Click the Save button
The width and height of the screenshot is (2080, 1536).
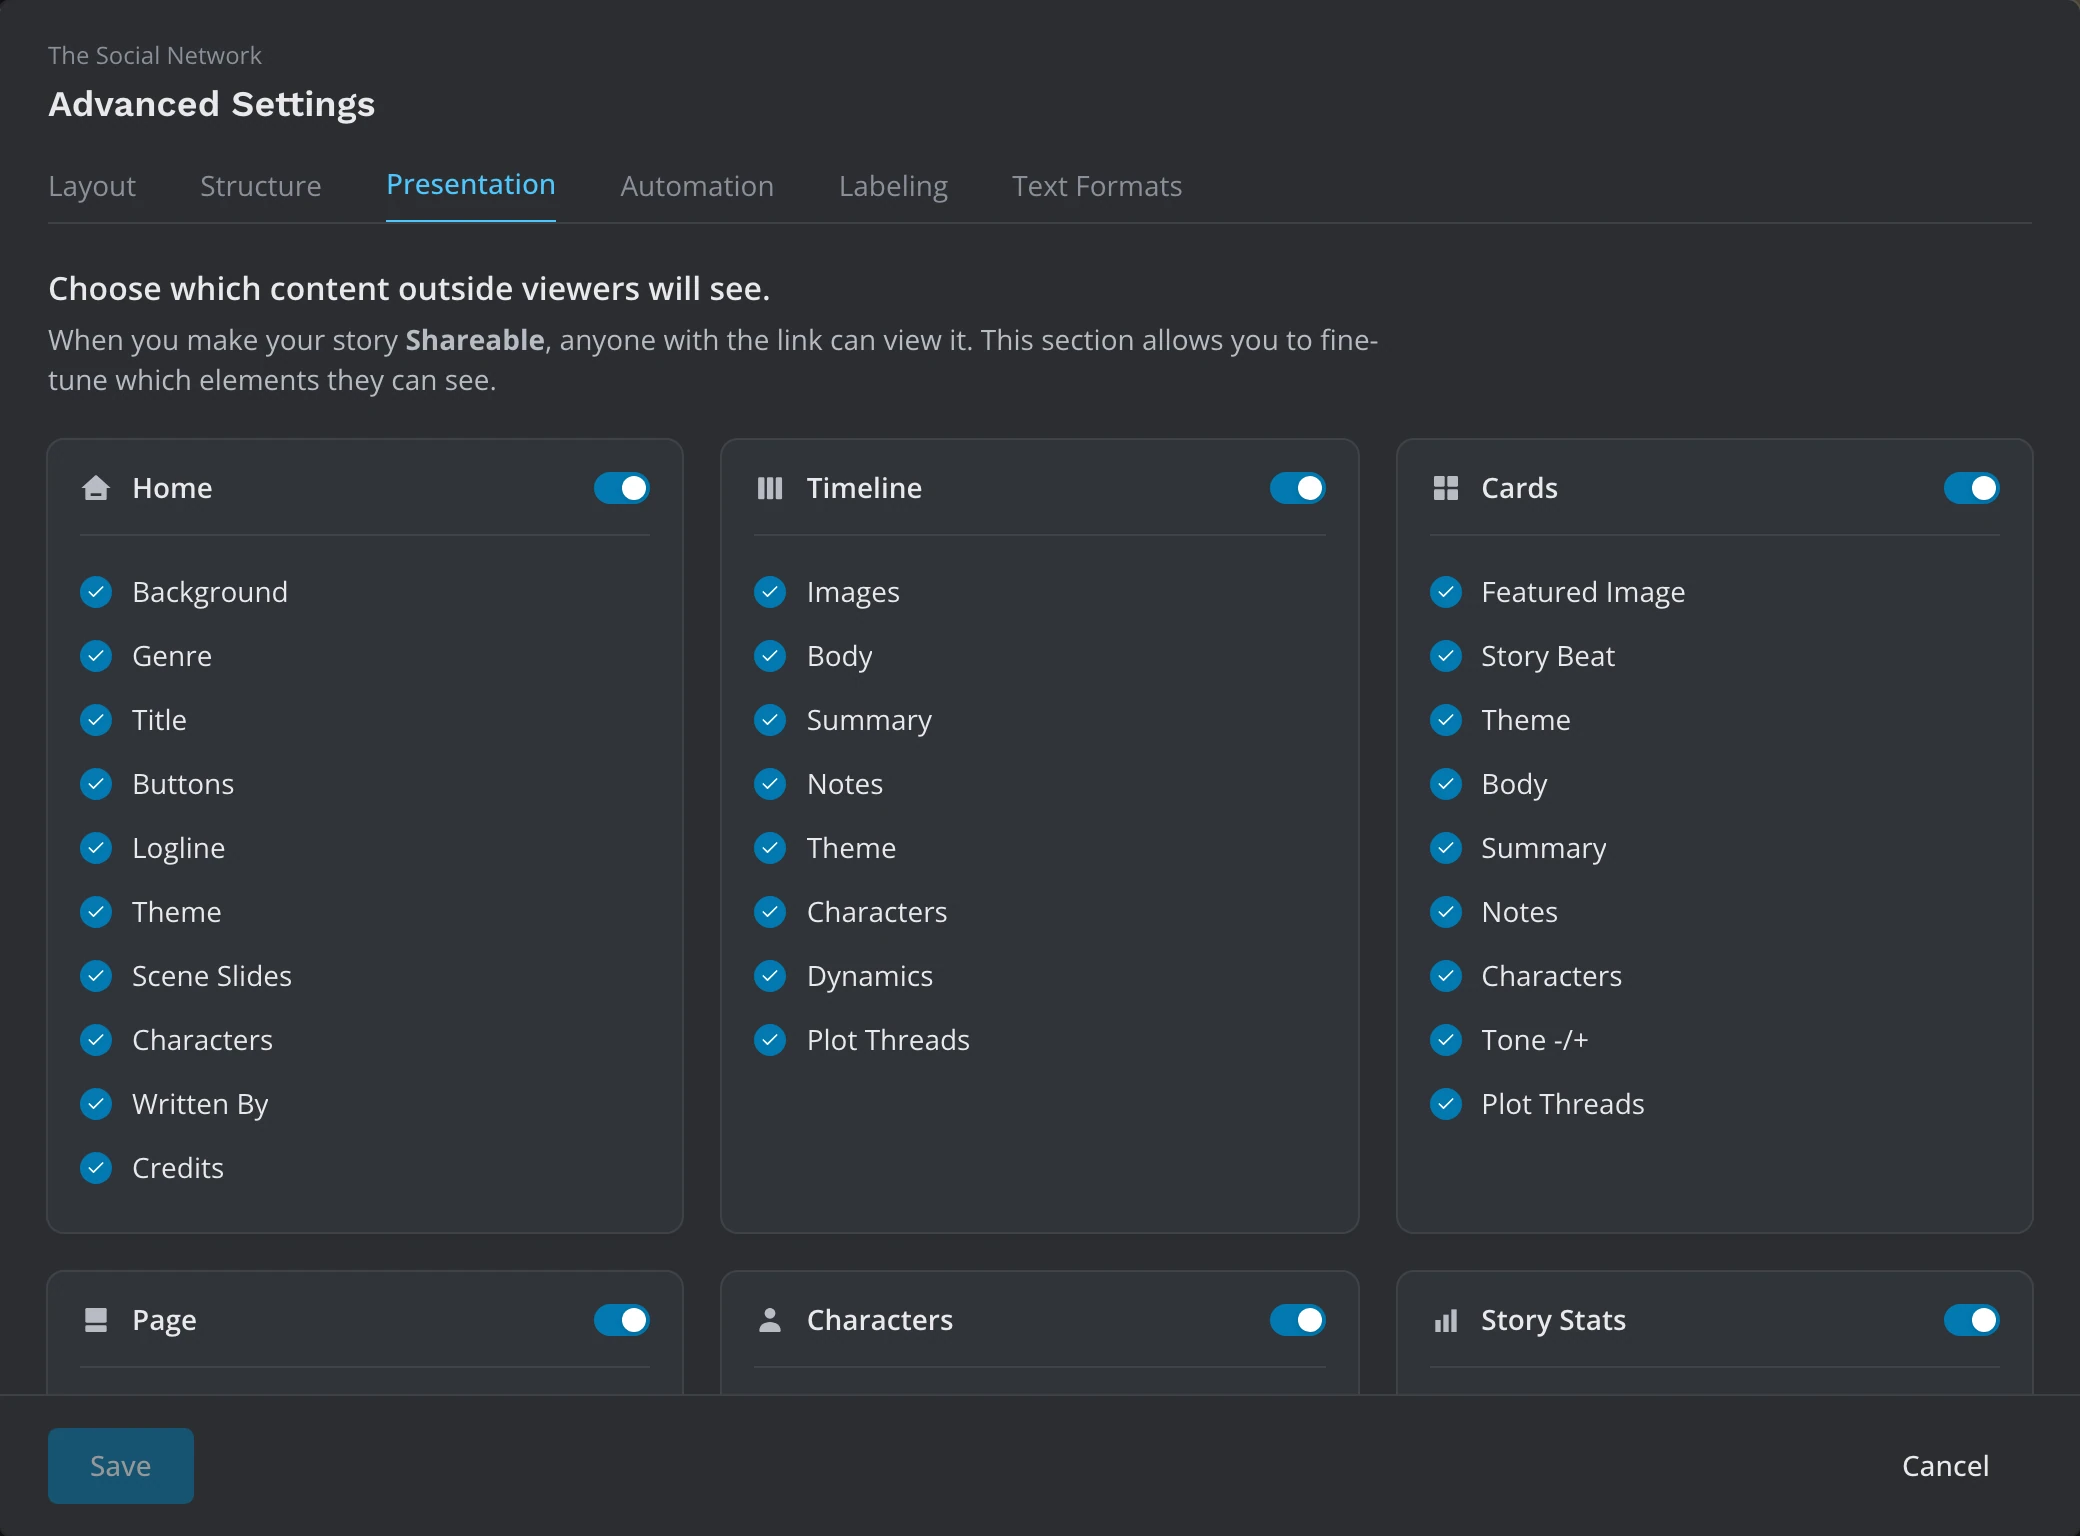coord(121,1466)
